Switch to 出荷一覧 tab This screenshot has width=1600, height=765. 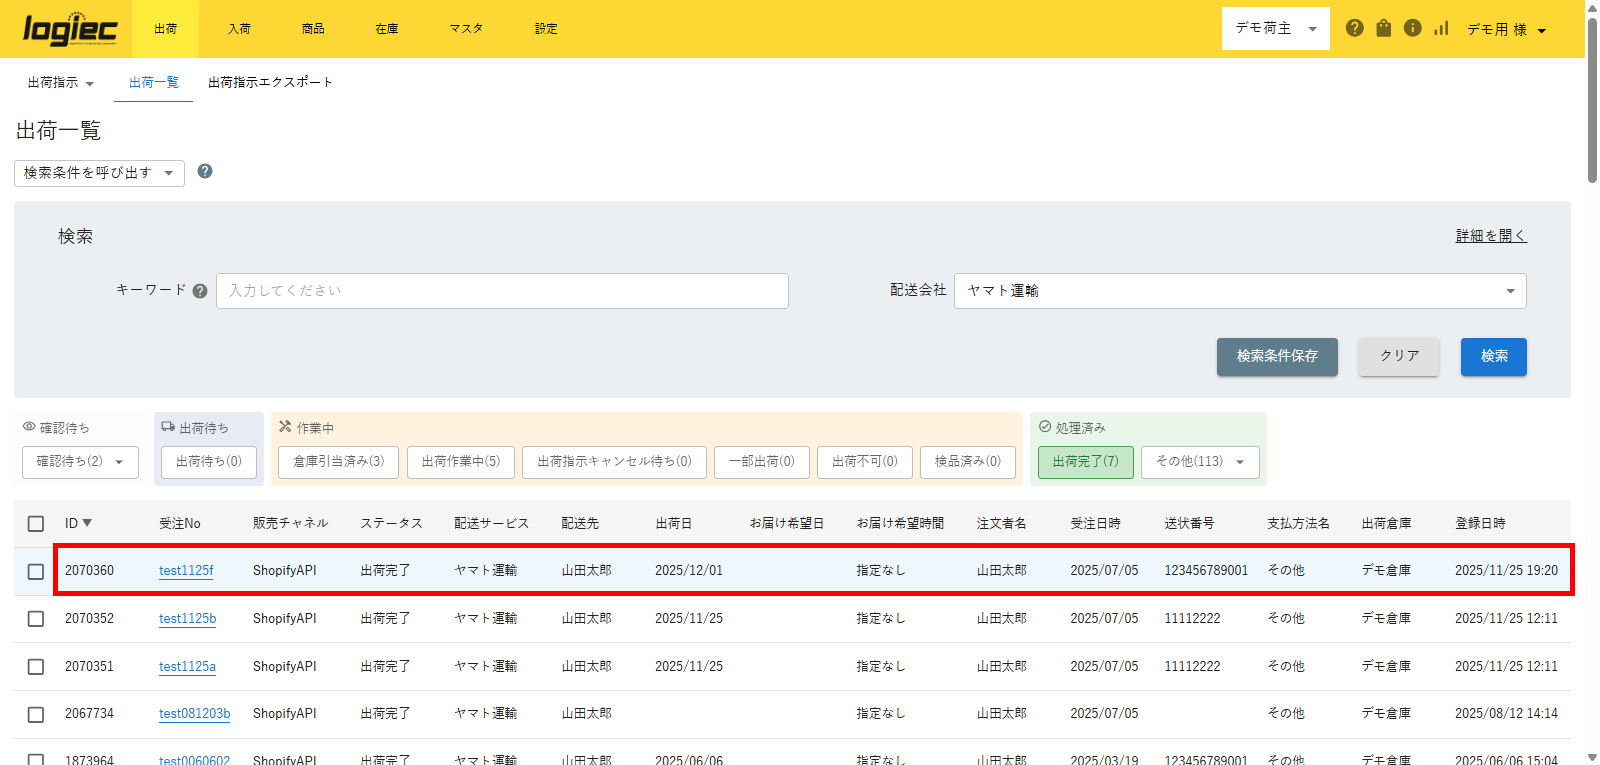pyautogui.click(x=153, y=83)
